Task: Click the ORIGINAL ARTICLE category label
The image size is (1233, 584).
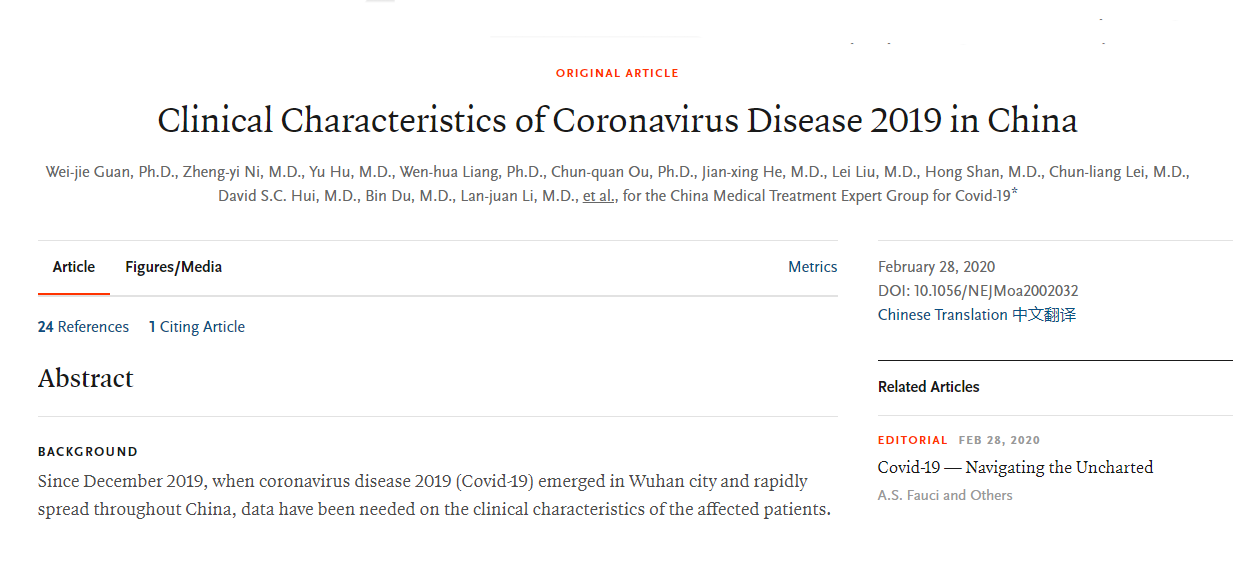Action: click(617, 73)
